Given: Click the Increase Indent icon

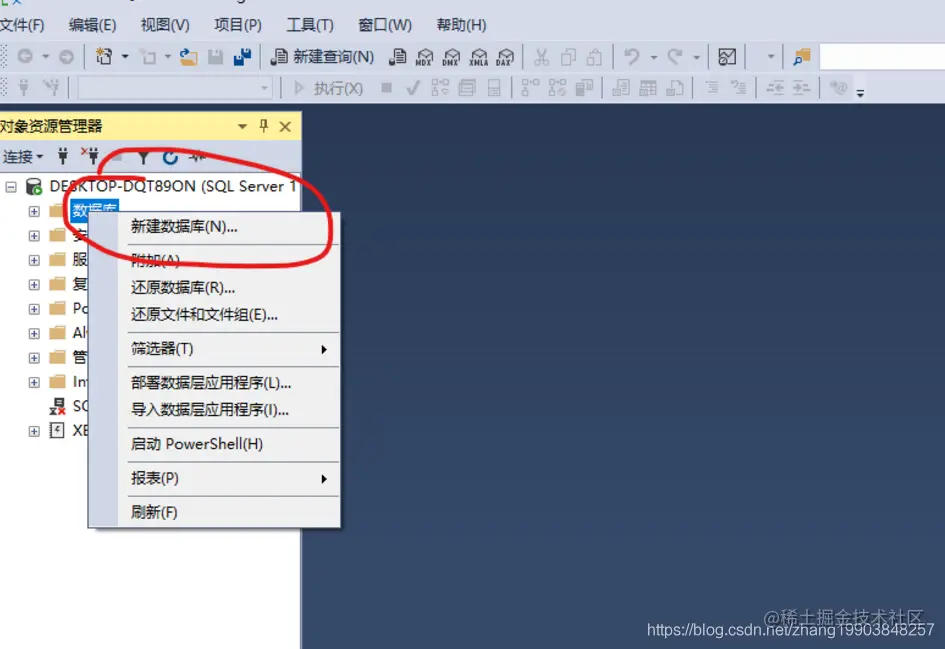Looking at the screenshot, I should click(x=801, y=89).
